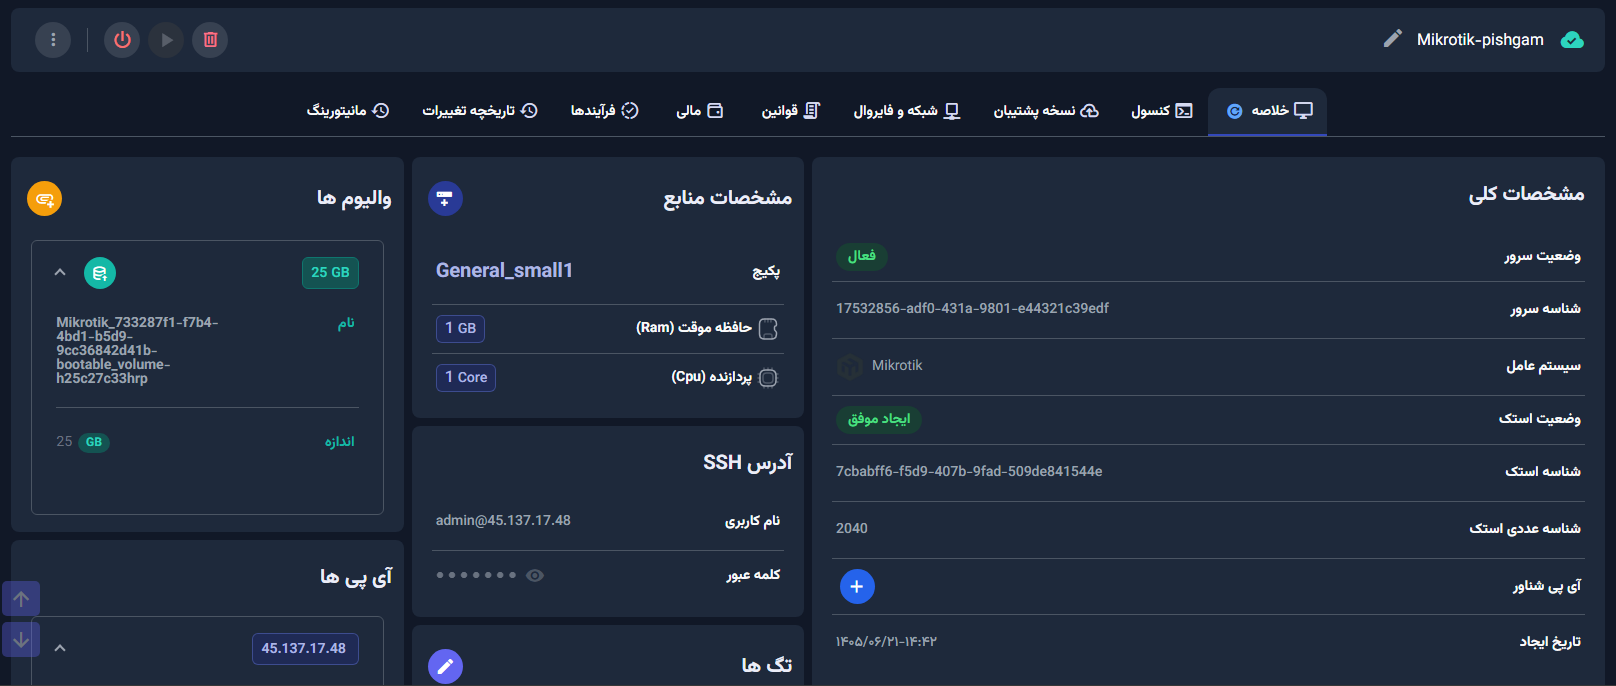Click the SSH username admin@45.137.17.48
This screenshot has height=686, width=1616.
(x=503, y=520)
